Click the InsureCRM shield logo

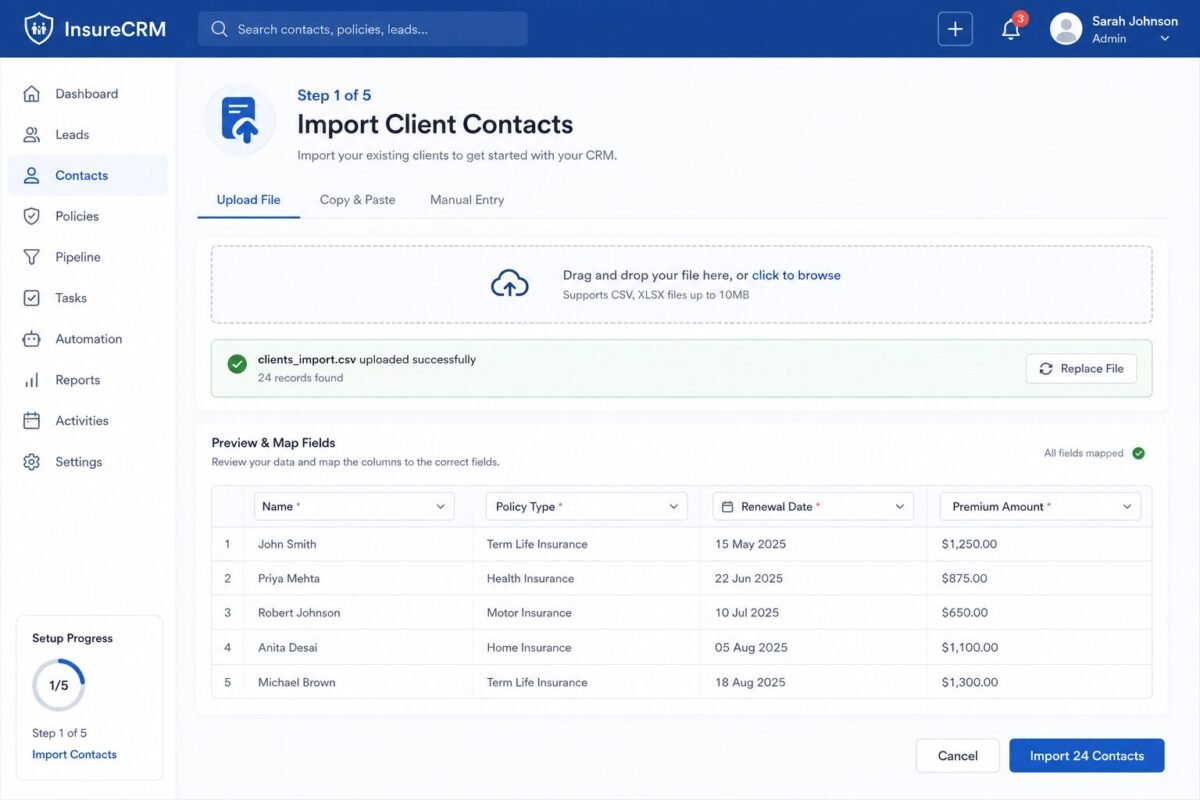click(39, 29)
